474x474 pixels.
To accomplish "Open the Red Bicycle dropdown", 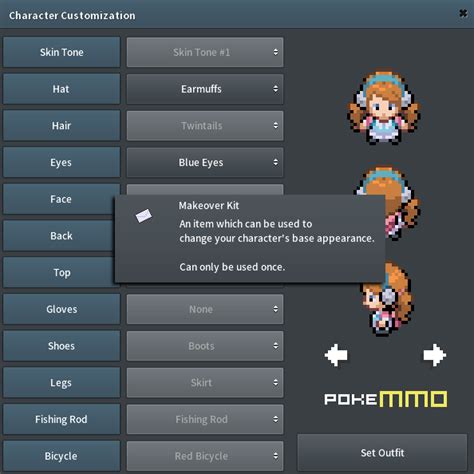I will point(205,456).
